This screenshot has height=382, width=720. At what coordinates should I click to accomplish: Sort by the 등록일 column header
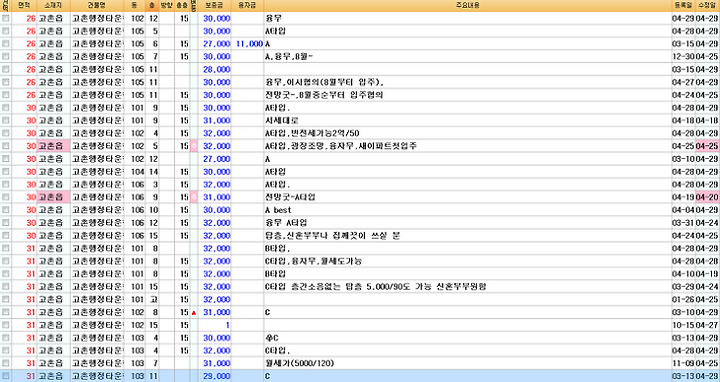[683, 6]
